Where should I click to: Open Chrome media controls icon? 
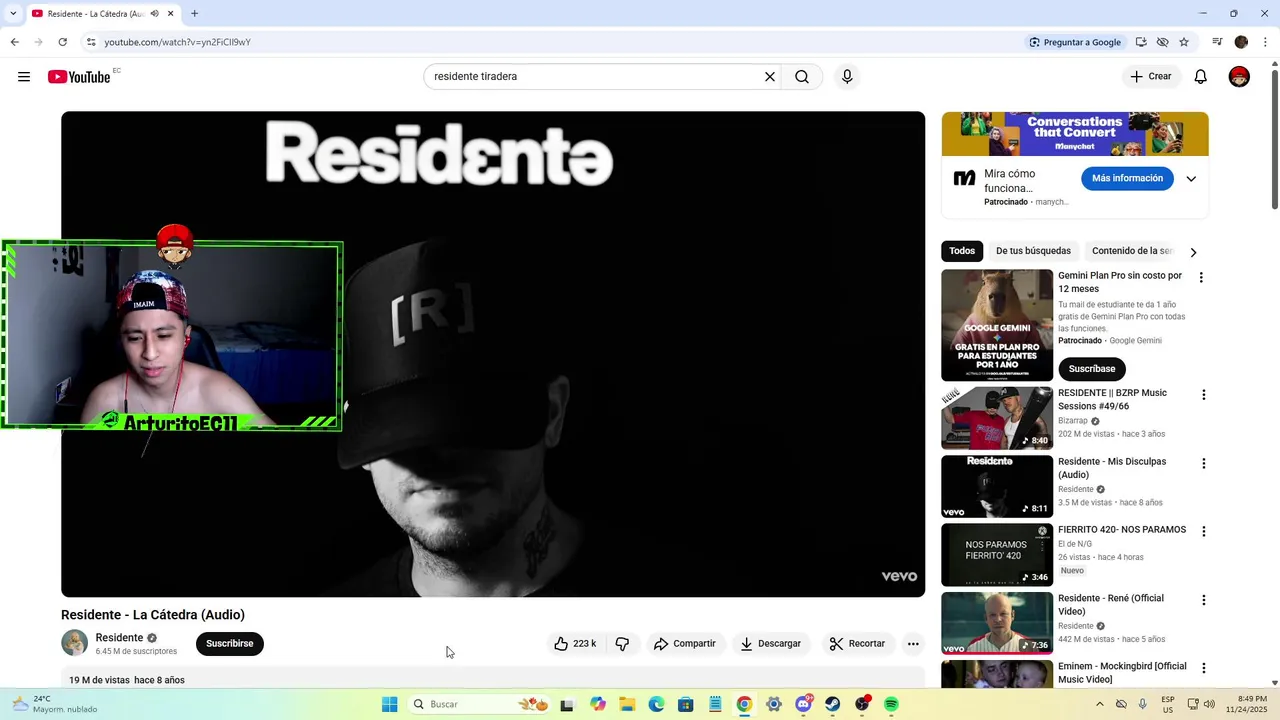tap(1217, 42)
